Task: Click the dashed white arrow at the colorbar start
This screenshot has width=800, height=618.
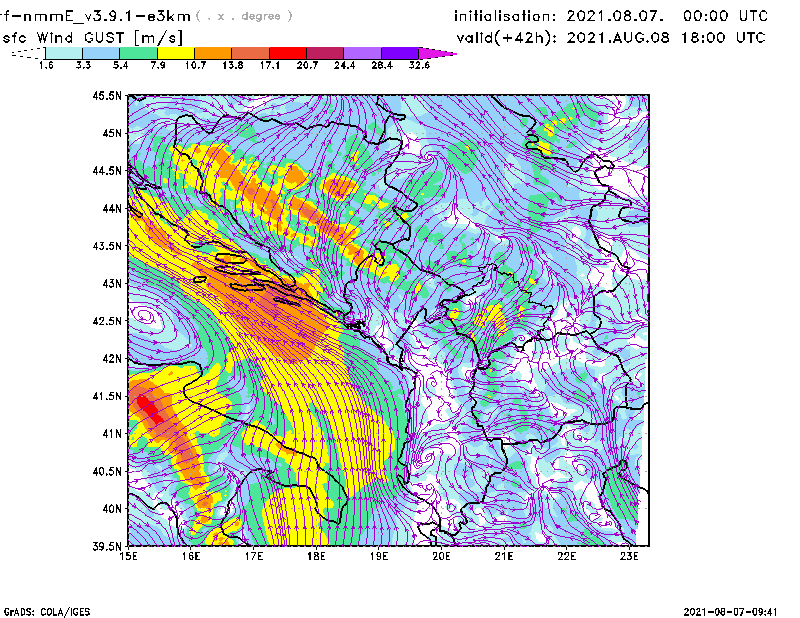Action: pos(28,53)
